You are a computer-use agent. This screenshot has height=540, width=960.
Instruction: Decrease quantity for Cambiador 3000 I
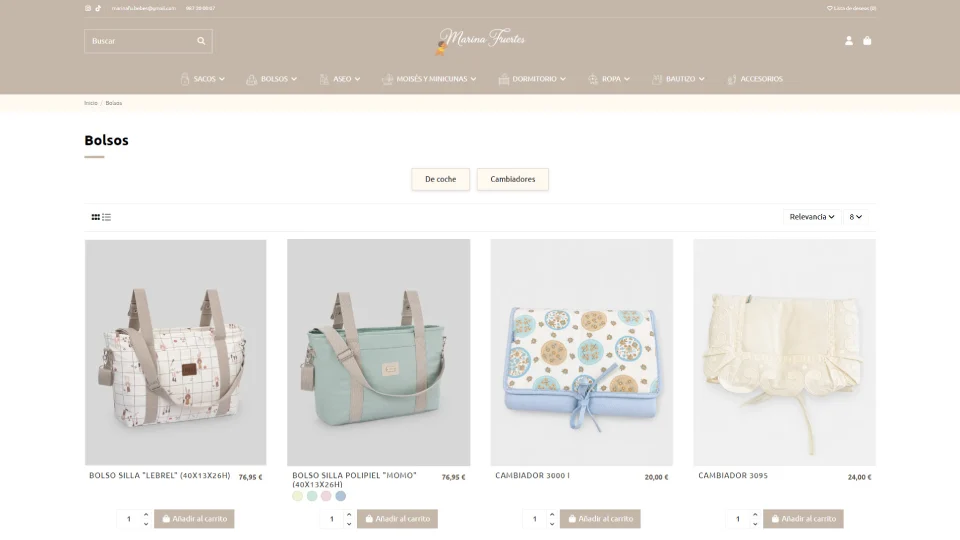[x=552, y=523]
